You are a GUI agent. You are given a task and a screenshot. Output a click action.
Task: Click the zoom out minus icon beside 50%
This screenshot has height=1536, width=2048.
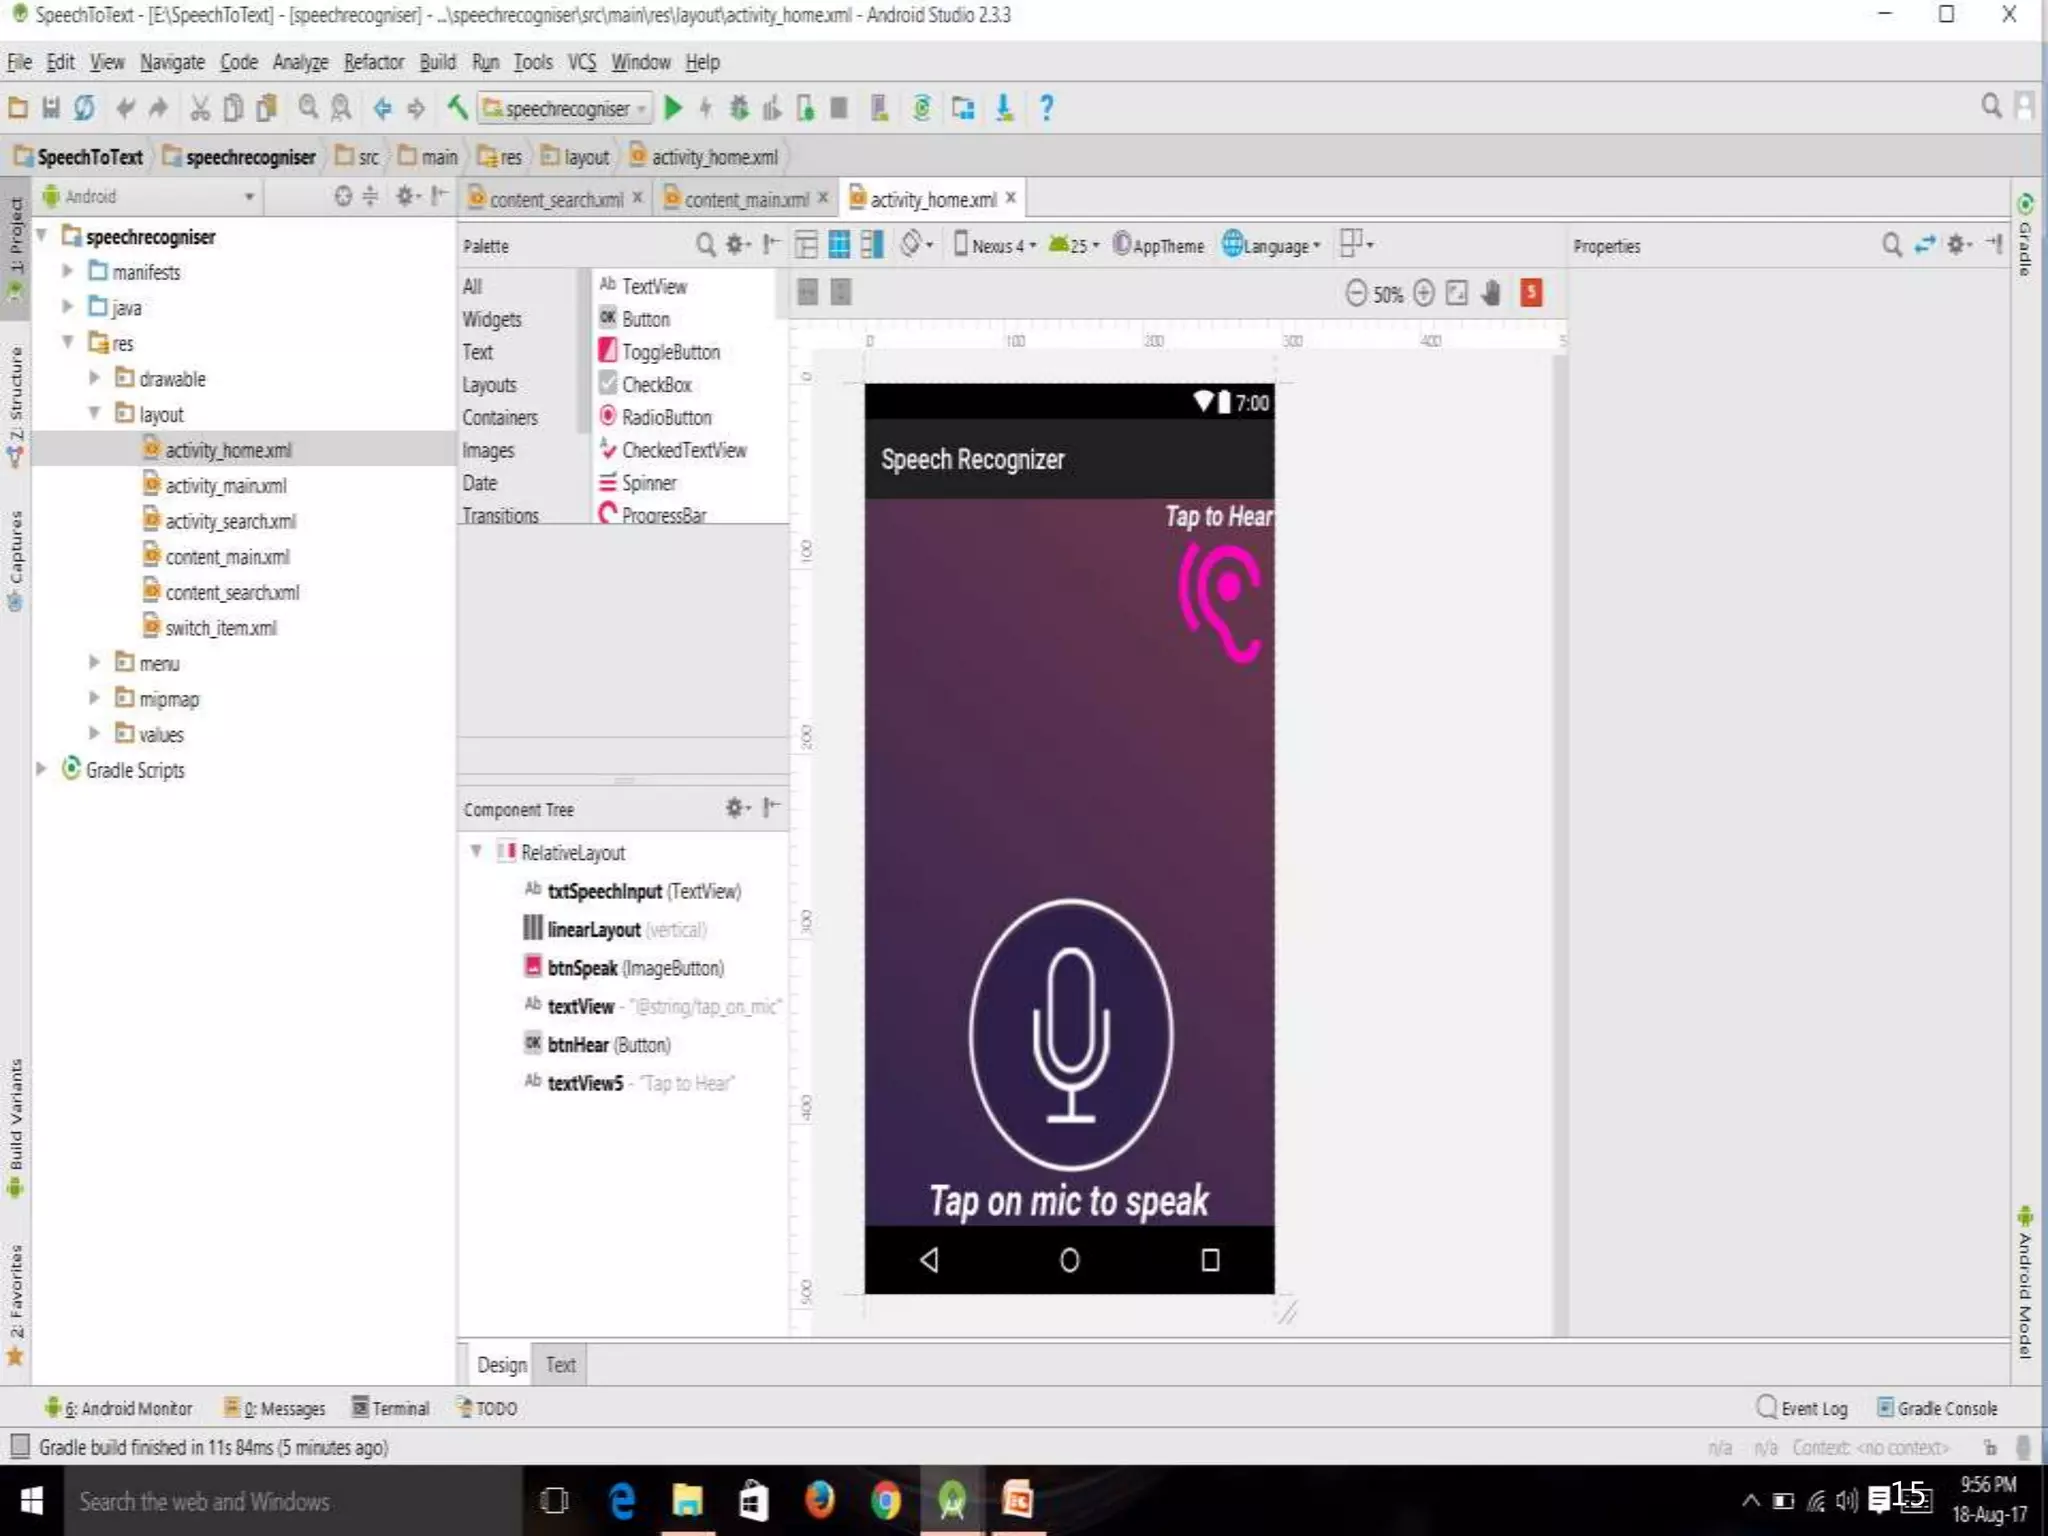coord(1355,293)
